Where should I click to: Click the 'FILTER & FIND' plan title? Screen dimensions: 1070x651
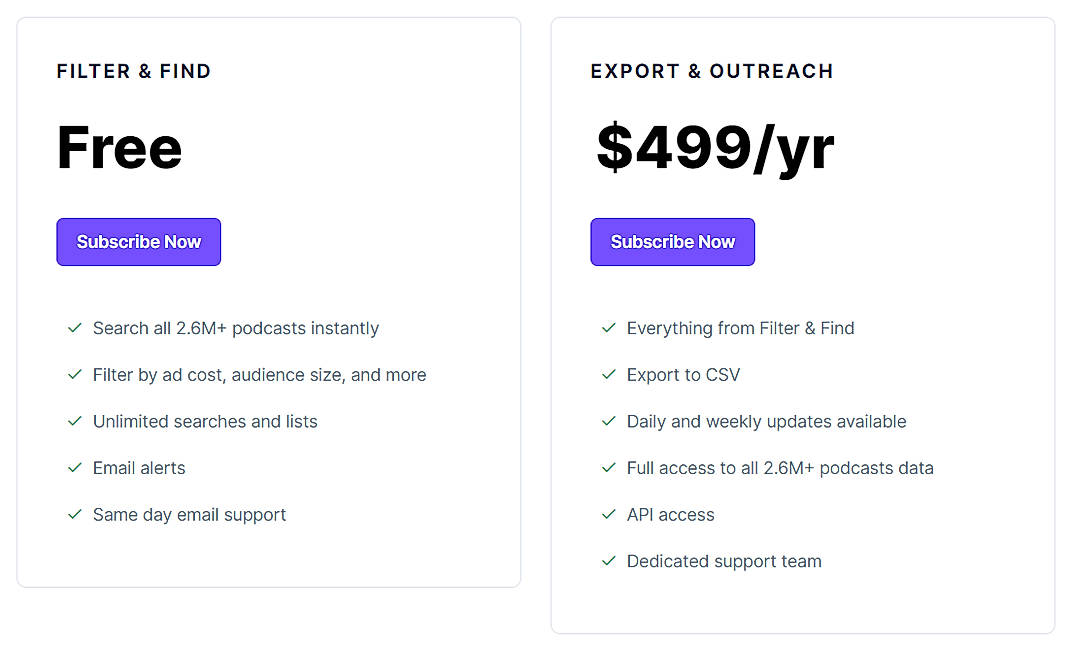133,71
